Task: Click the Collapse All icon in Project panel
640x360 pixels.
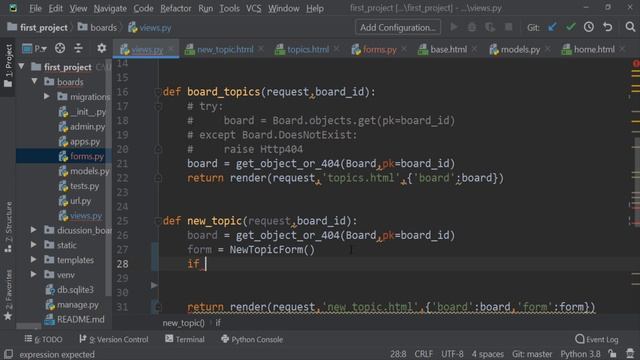Action: 78,49
